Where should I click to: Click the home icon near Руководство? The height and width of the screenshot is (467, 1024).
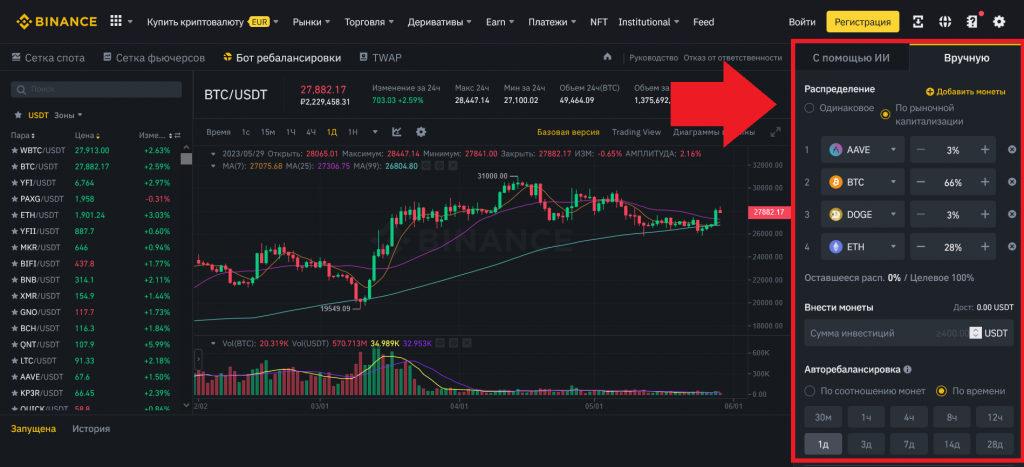607,57
